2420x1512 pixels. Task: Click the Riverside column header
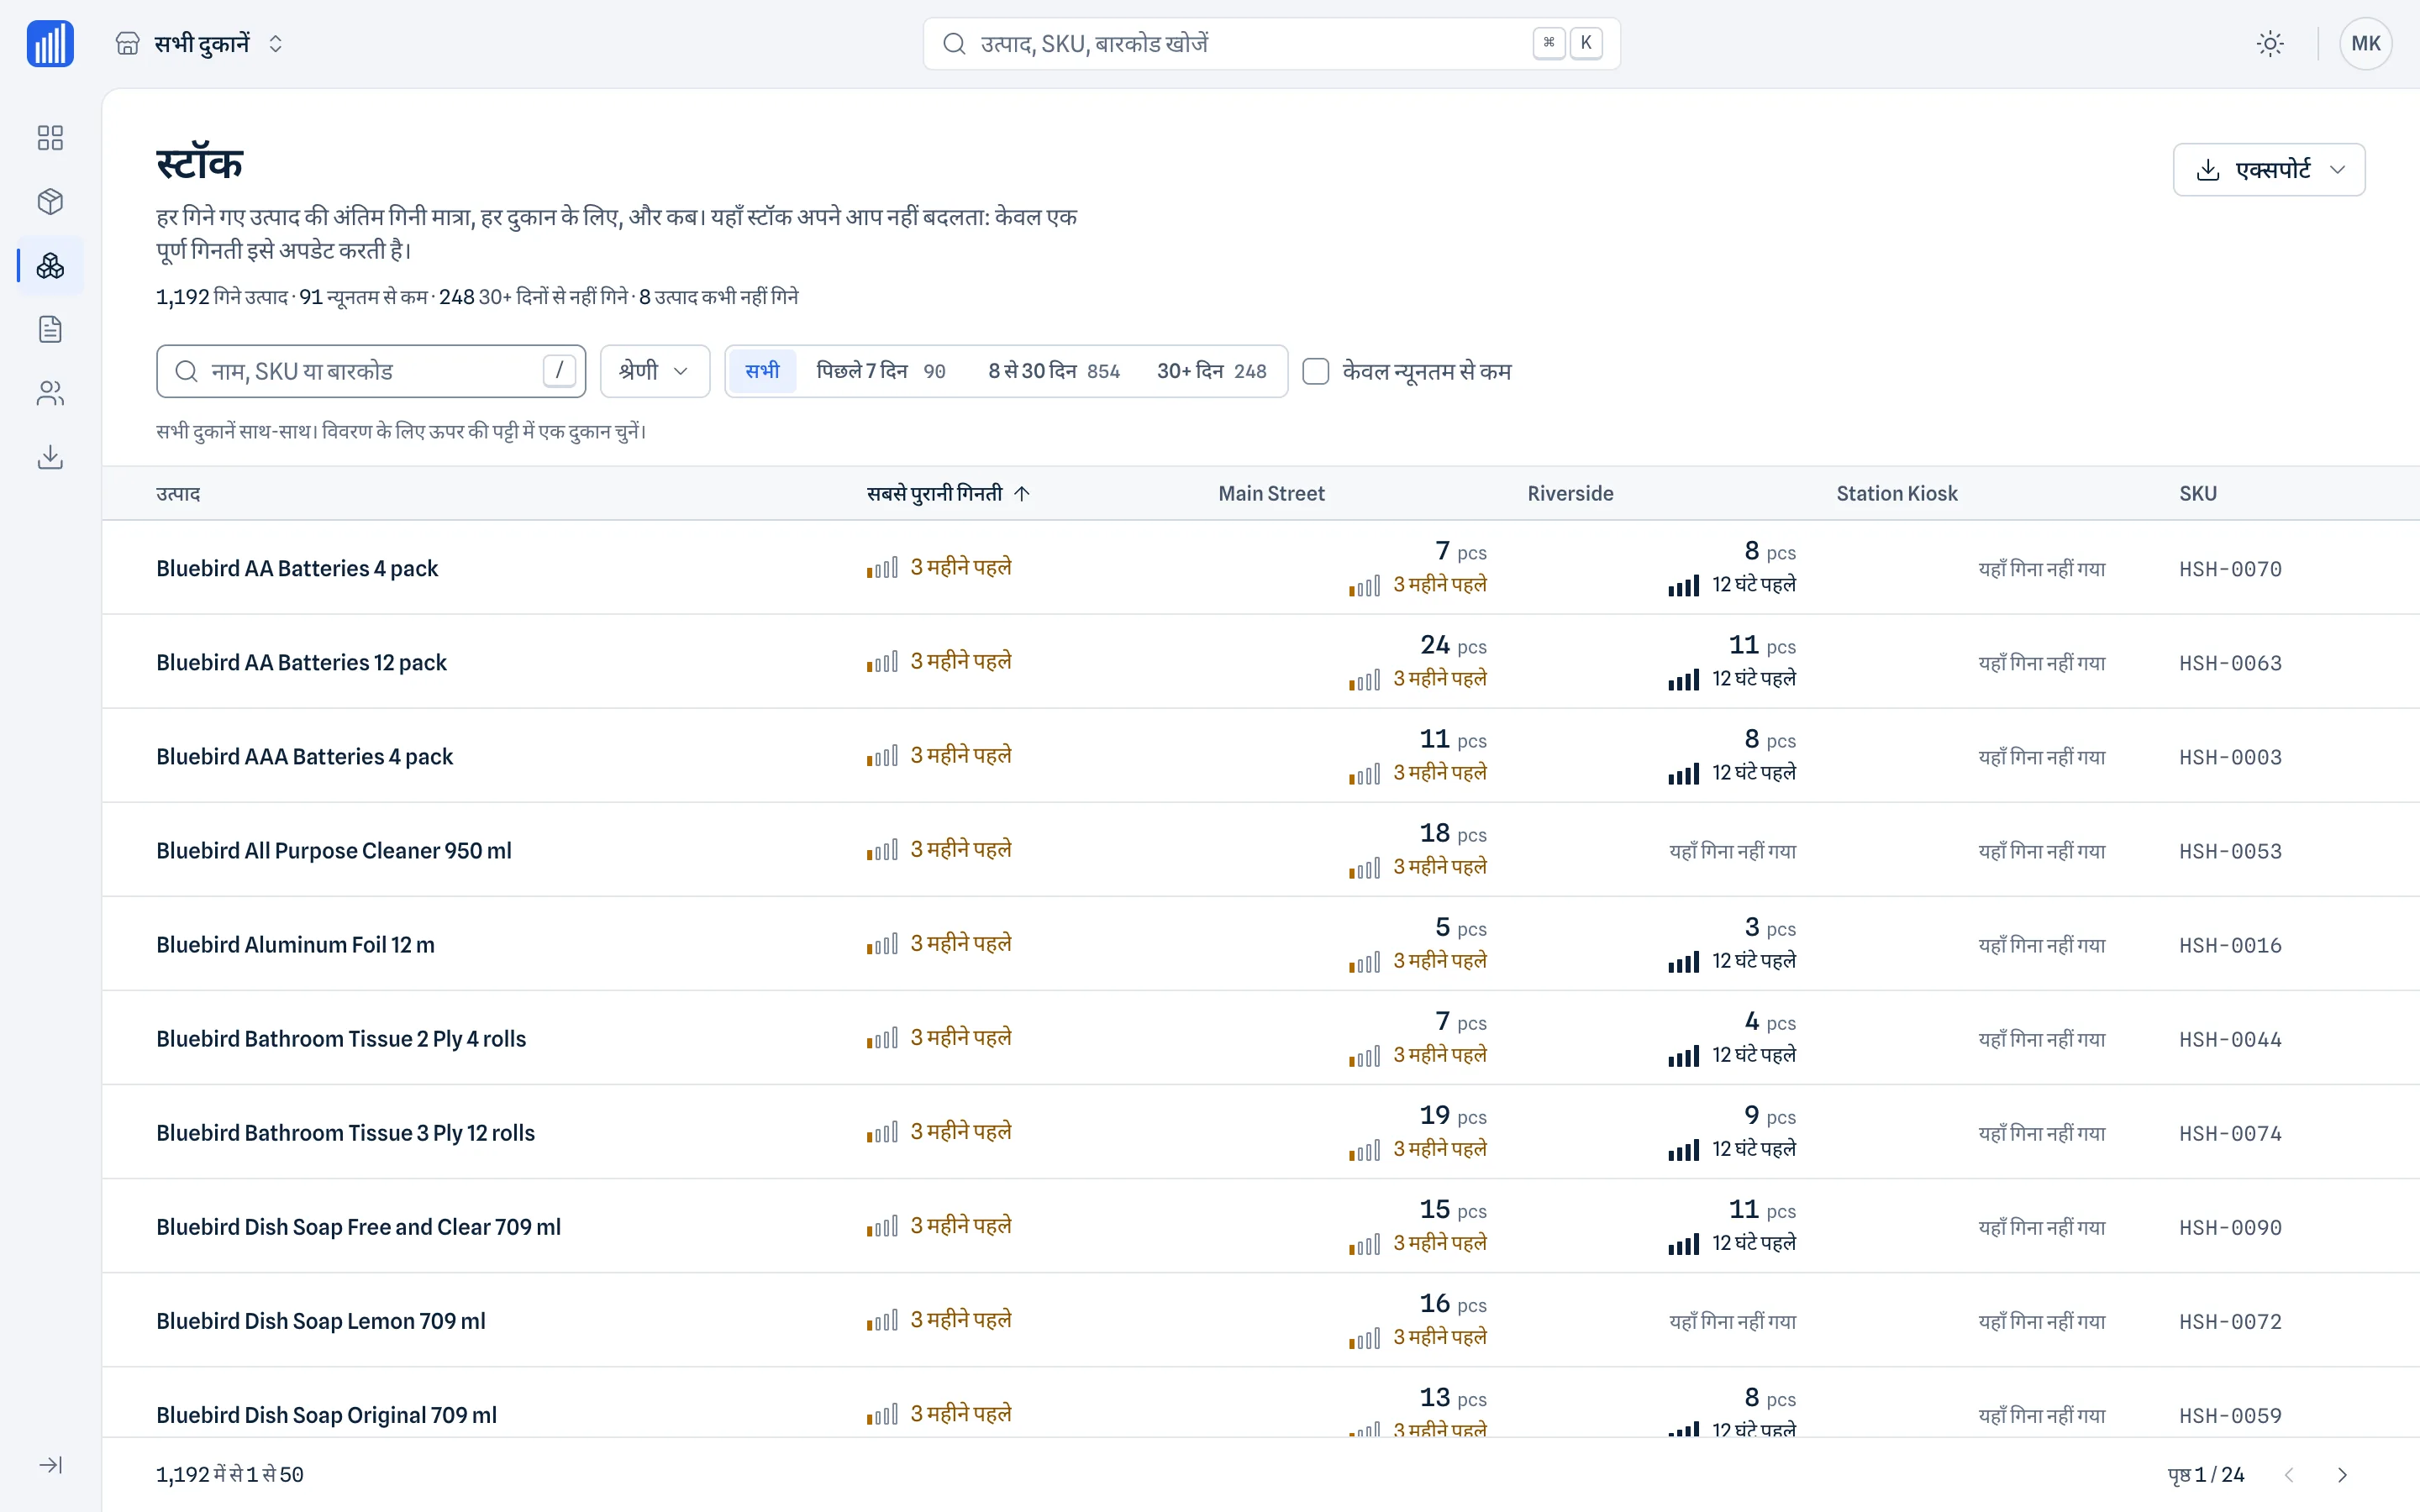[1570, 494]
